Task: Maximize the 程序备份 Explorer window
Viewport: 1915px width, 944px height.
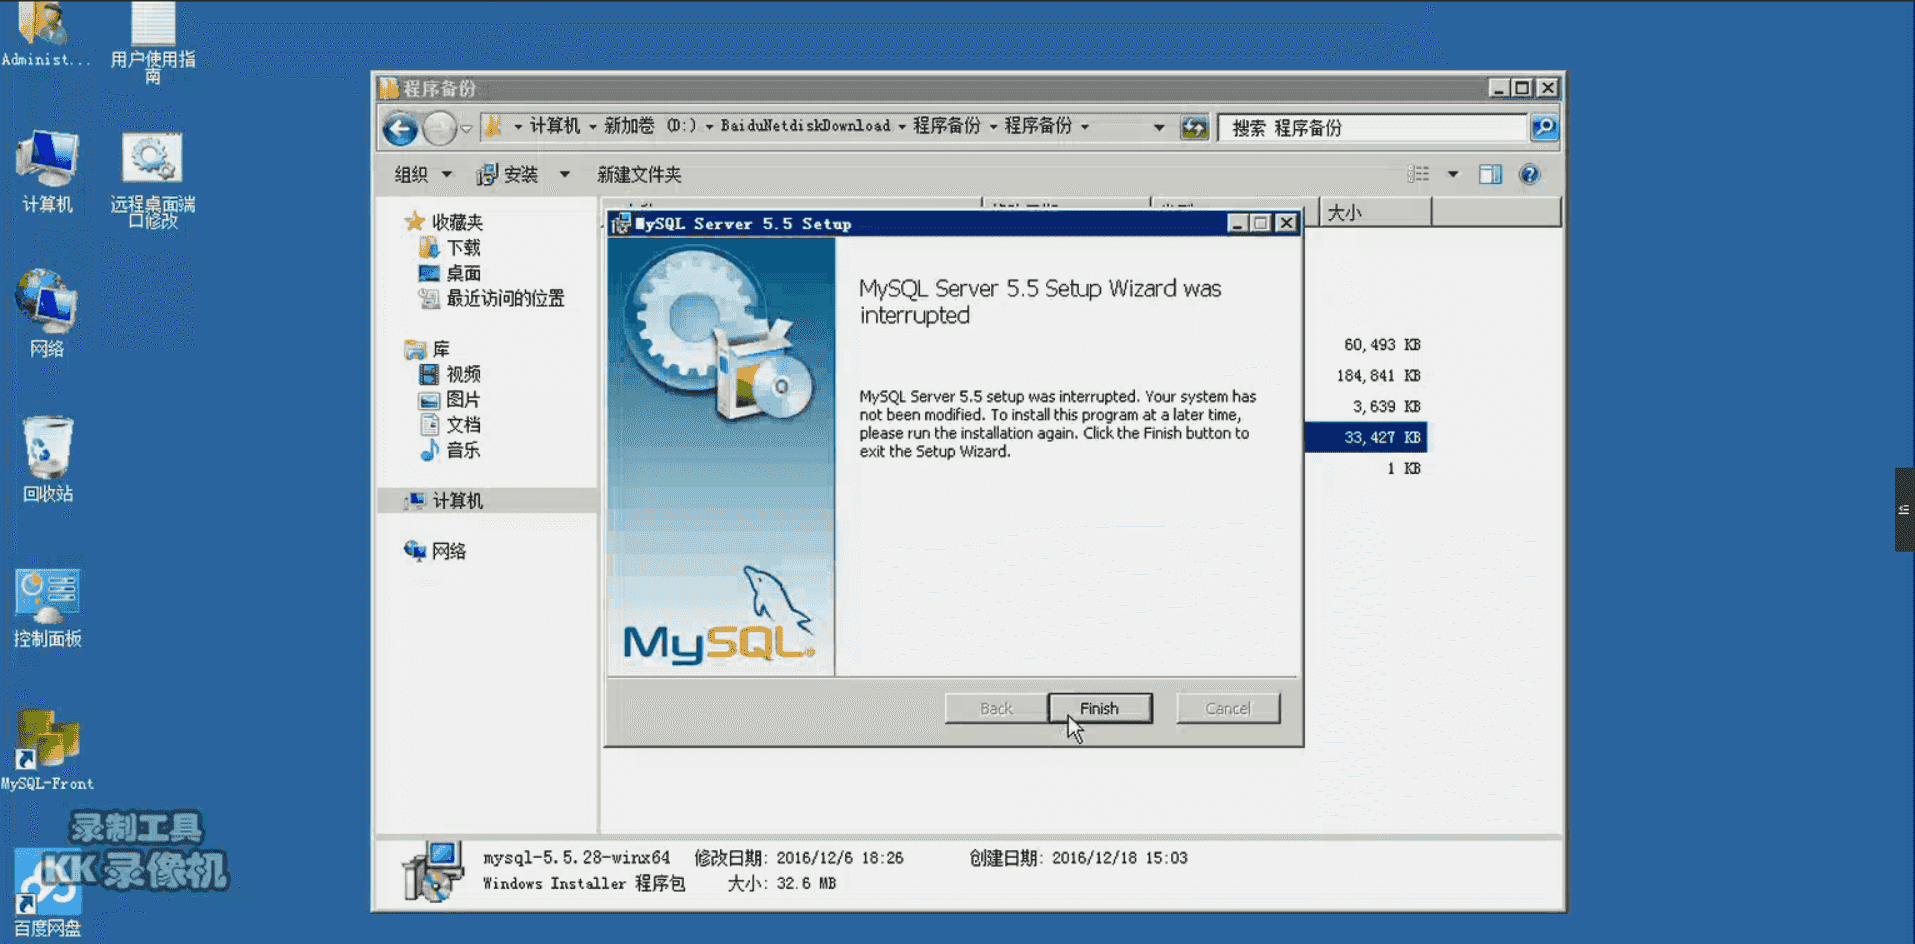Action: point(1521,88)
